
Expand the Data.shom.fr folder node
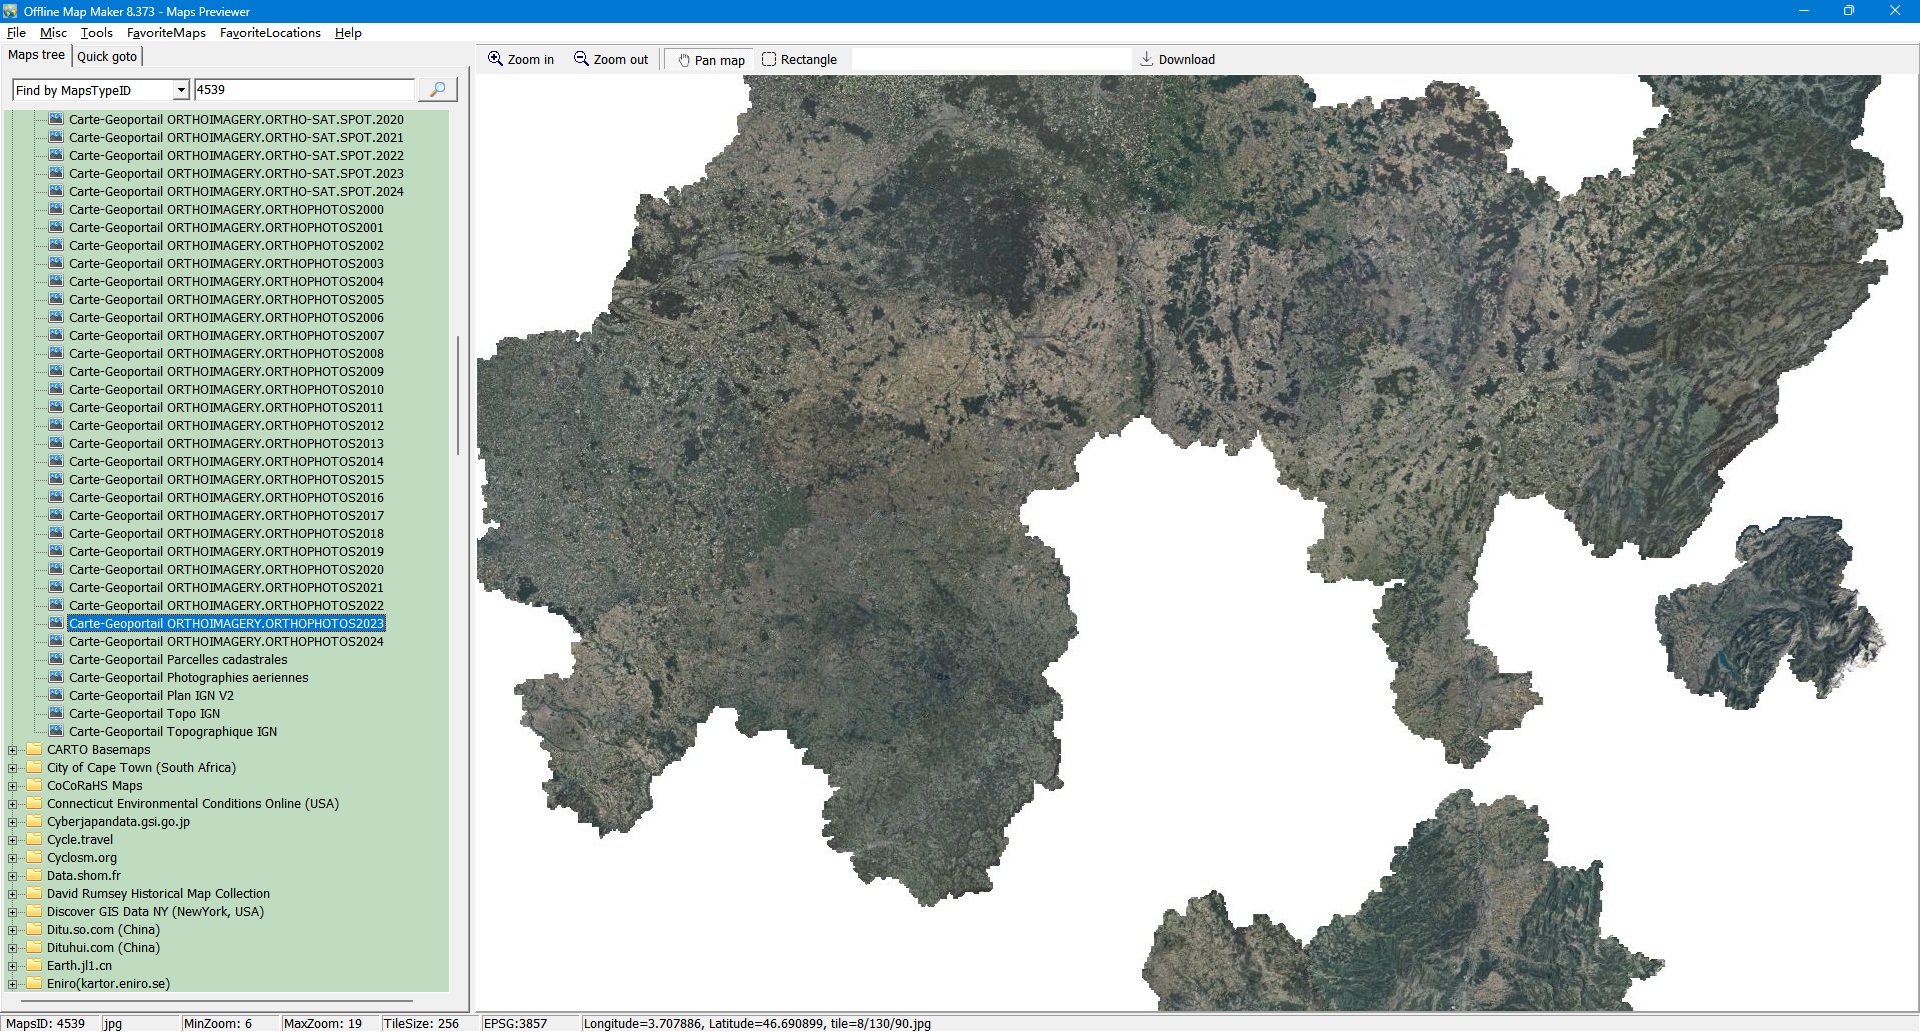pos(13,876)
